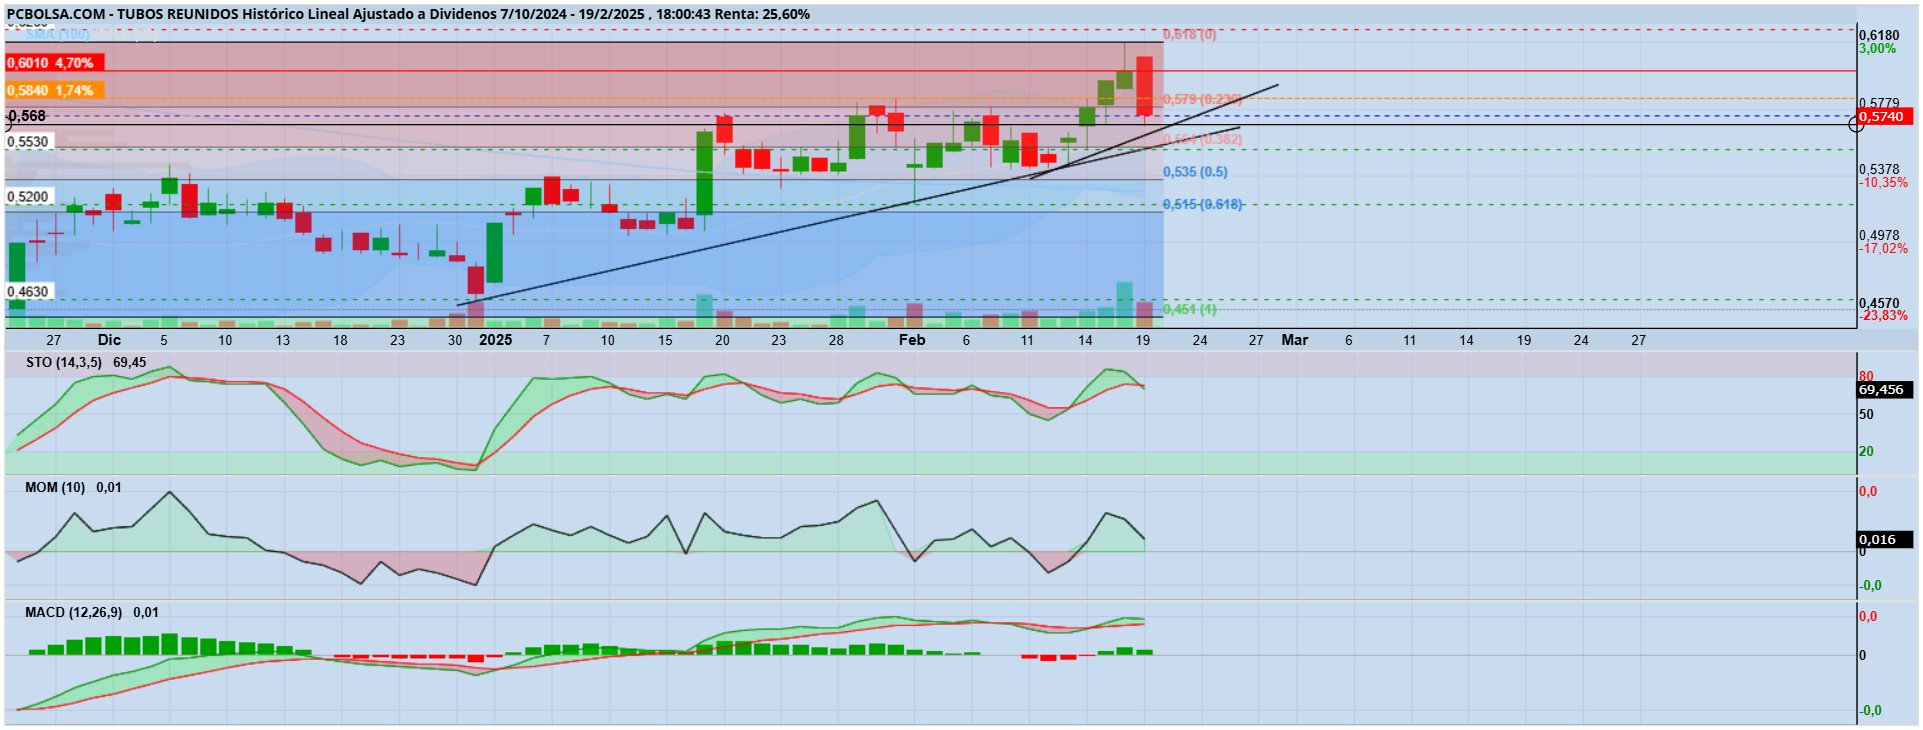Screen dimensions: 1923x730
Task: Click the 0,6180 3,00% axis price label
Action: 1879,42
